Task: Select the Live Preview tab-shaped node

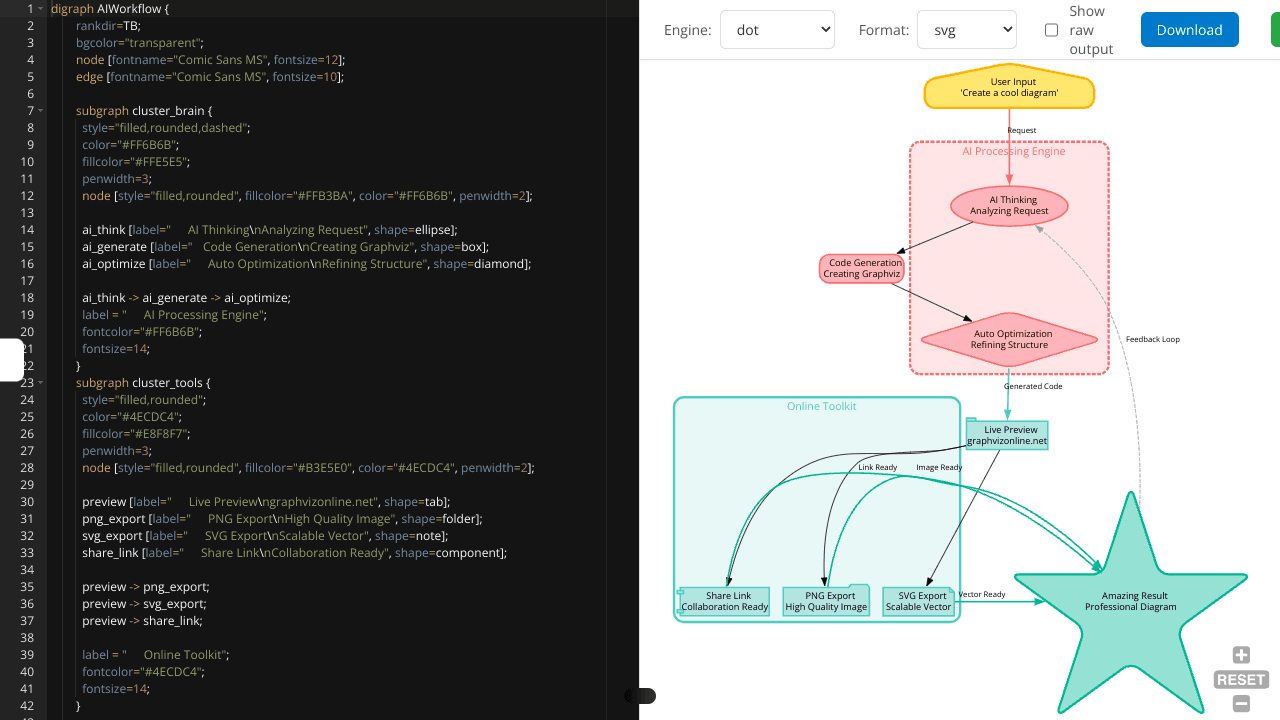Action: click(x=1007, y=434)
